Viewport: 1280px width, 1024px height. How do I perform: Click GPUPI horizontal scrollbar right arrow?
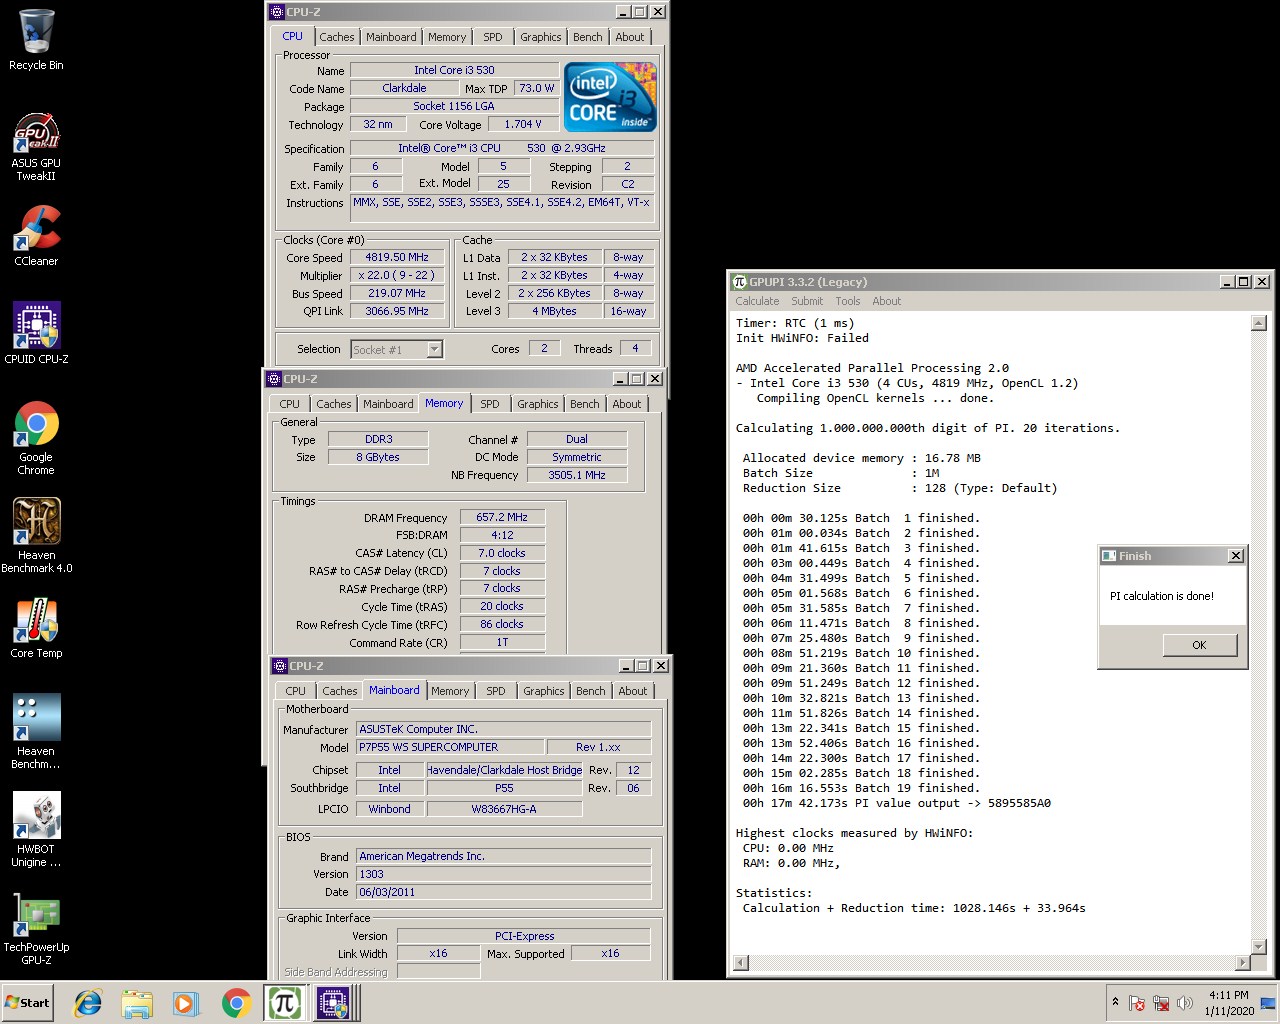coord(1243,963)
